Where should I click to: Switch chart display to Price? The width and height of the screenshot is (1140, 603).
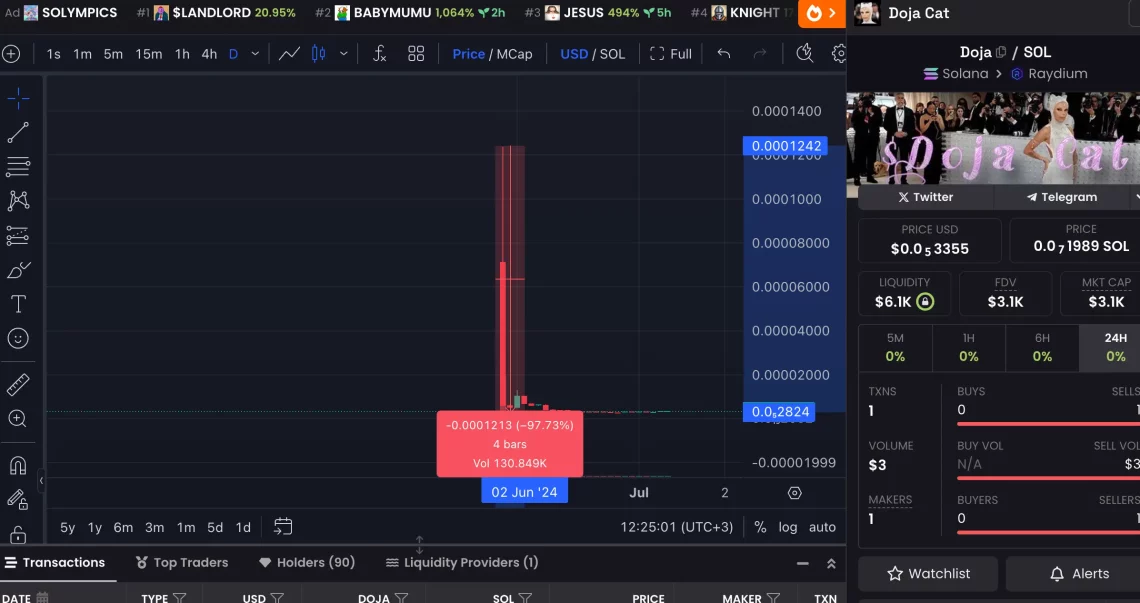click(x=468, y=54)
